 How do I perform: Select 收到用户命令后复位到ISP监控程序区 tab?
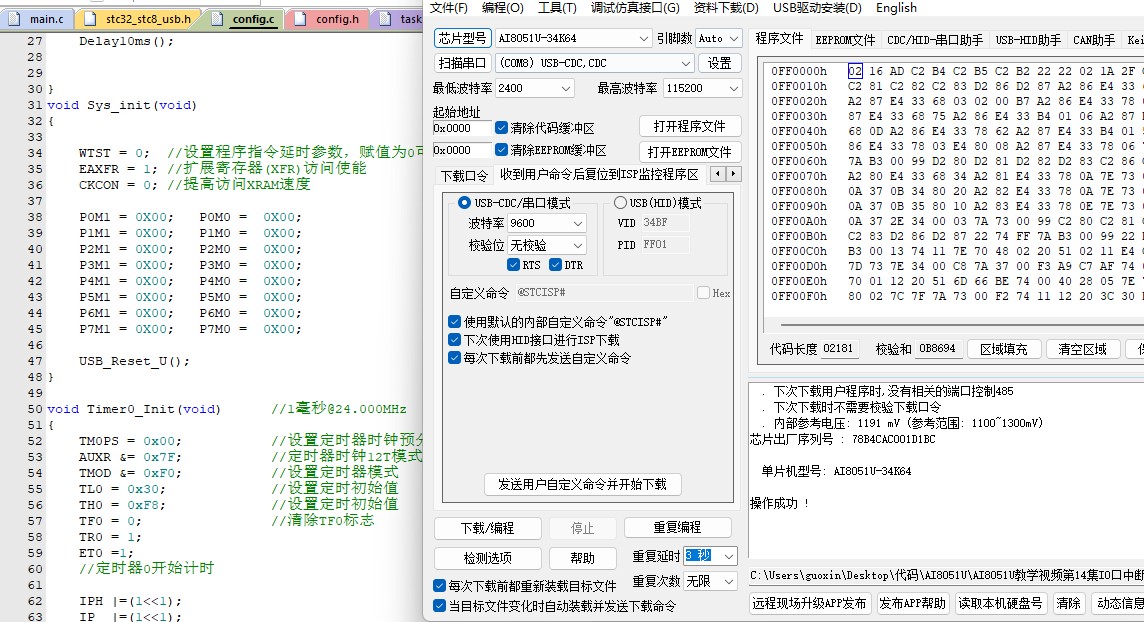(599, 174)
